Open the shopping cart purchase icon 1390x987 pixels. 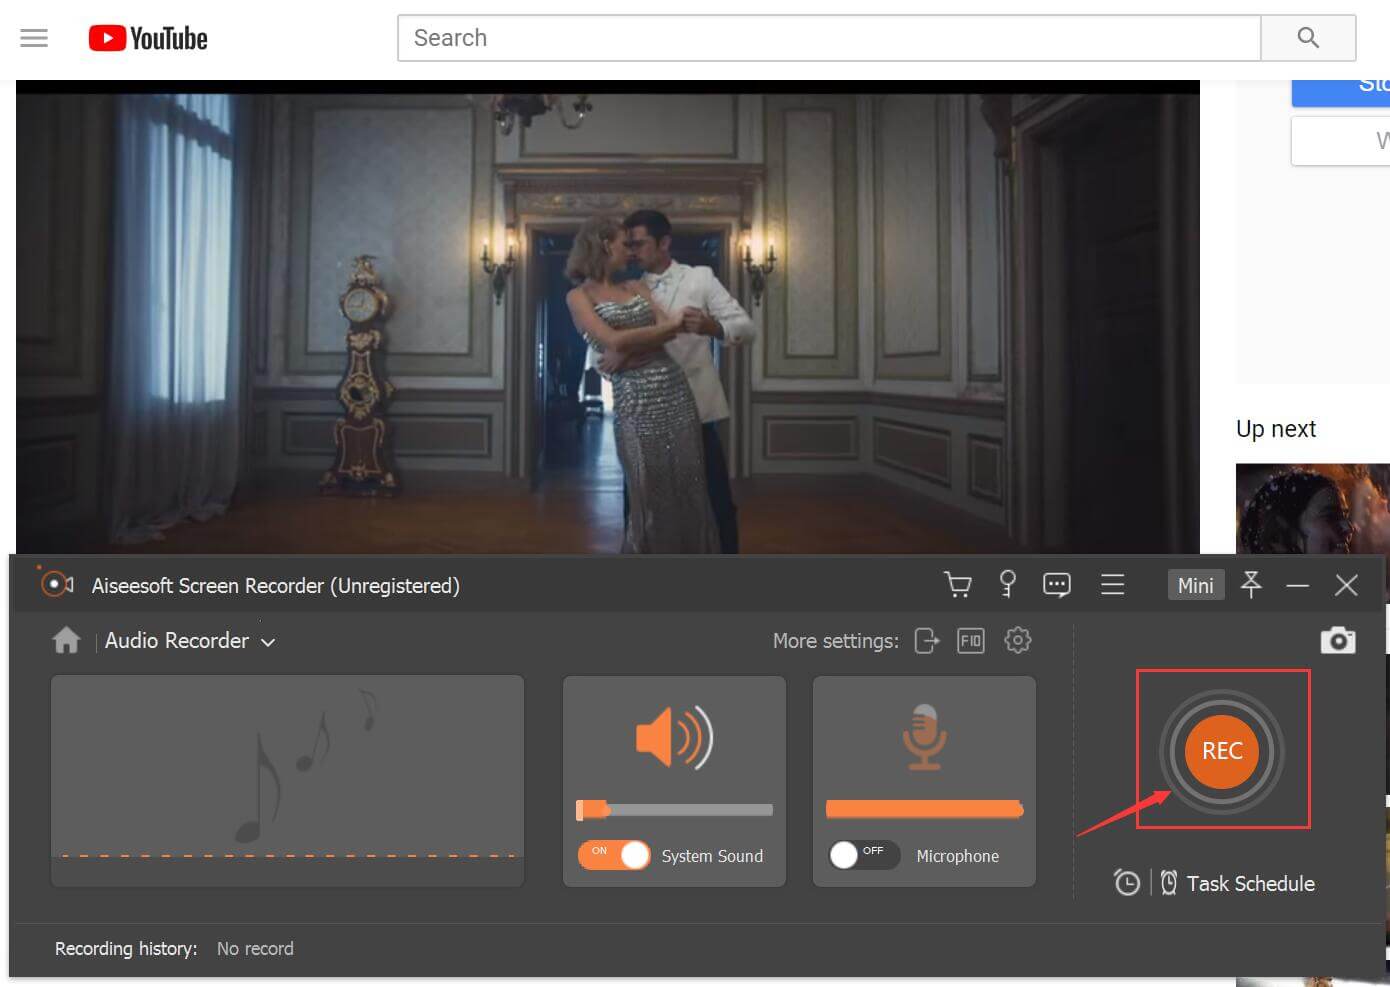(x=958, y=584)
